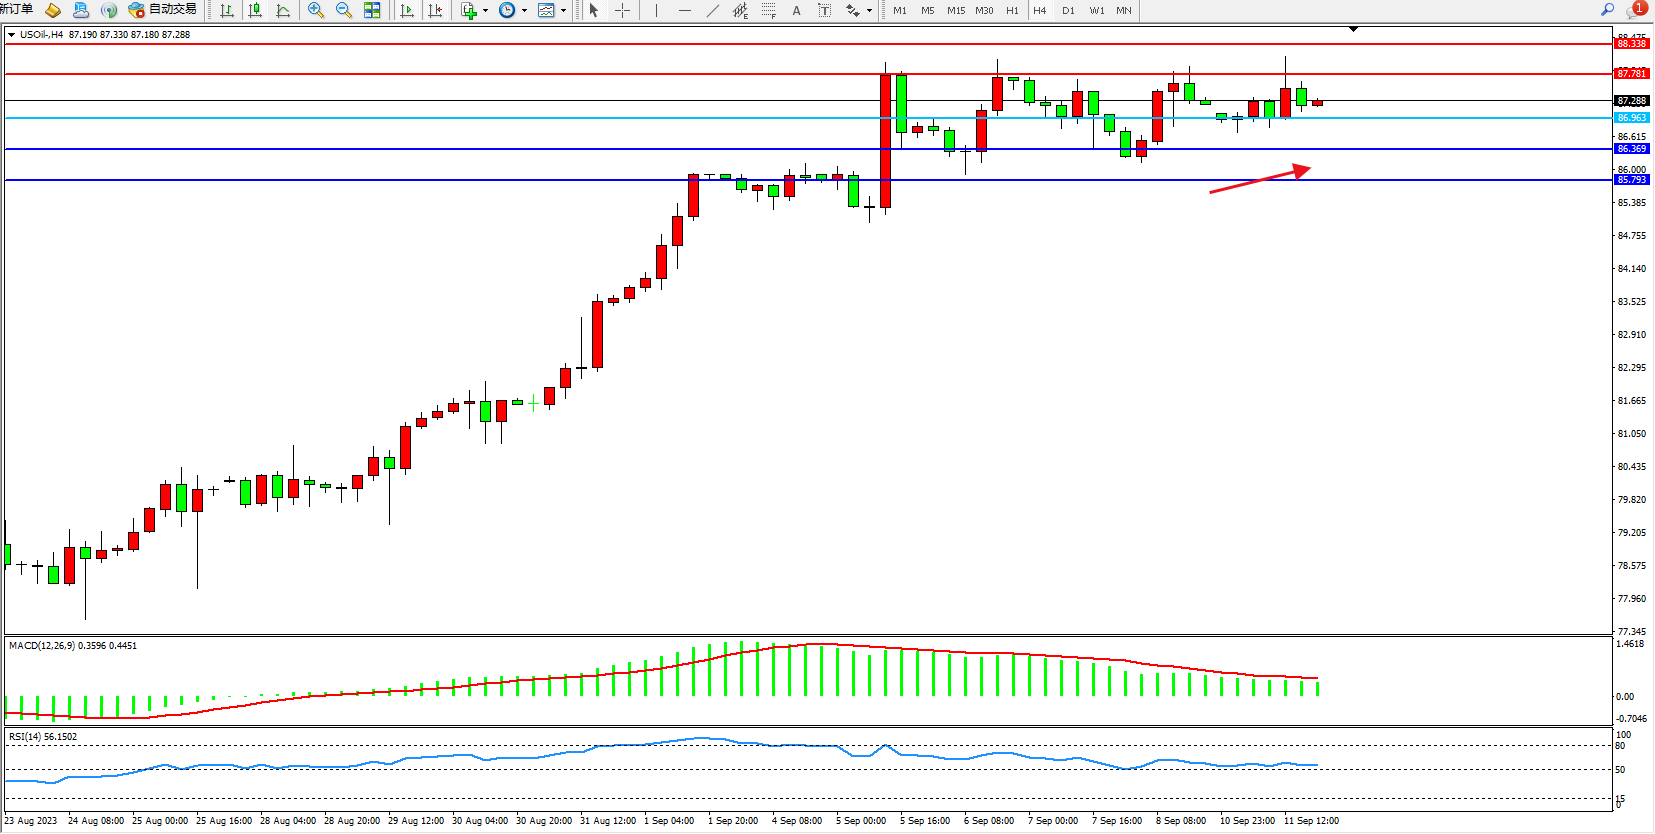Select the Crosshair cursor tool

coord(622,10)
